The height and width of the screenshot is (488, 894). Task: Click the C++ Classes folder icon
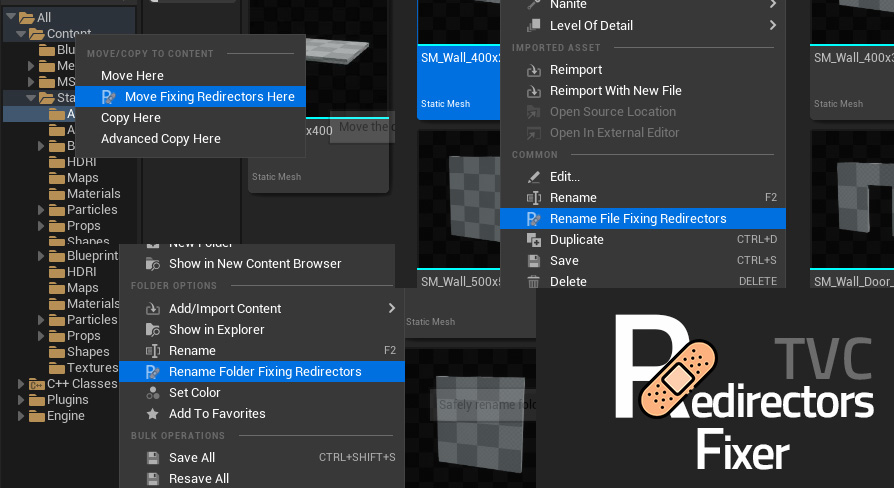tap(36, 384)
